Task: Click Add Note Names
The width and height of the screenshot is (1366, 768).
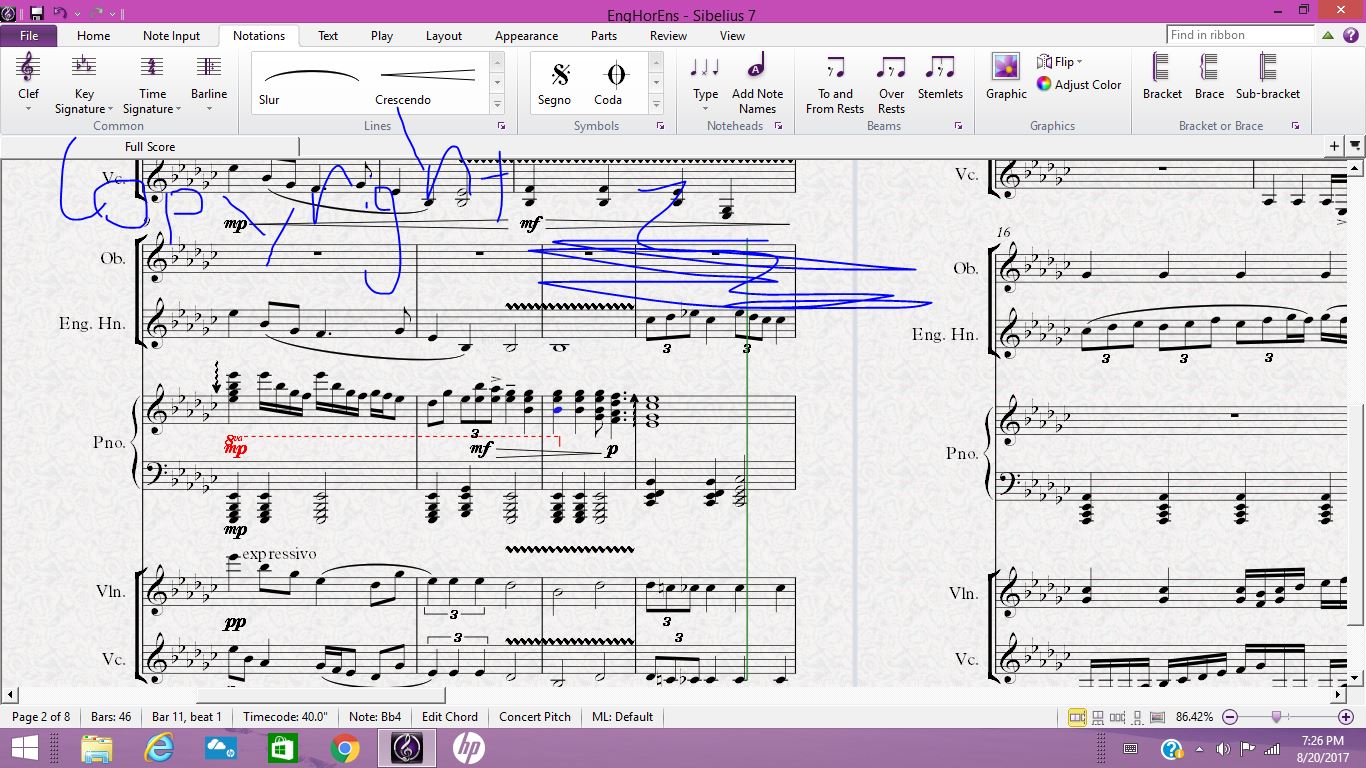Action: click(x=757, y=84)
